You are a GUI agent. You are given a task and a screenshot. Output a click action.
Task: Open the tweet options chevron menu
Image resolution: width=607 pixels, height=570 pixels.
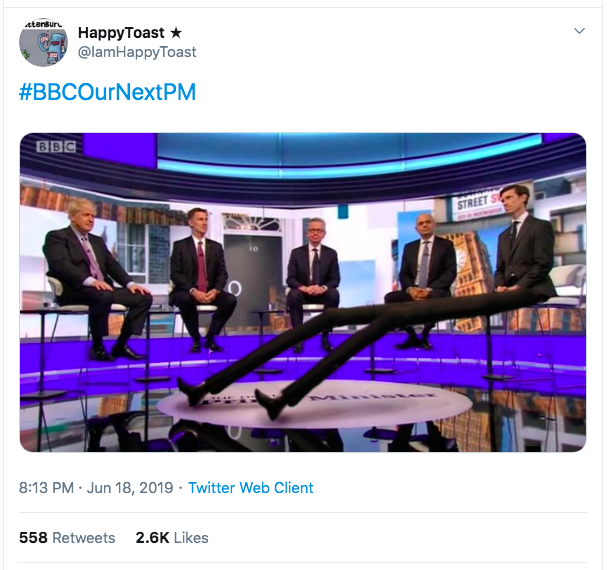tap(579, 32)
